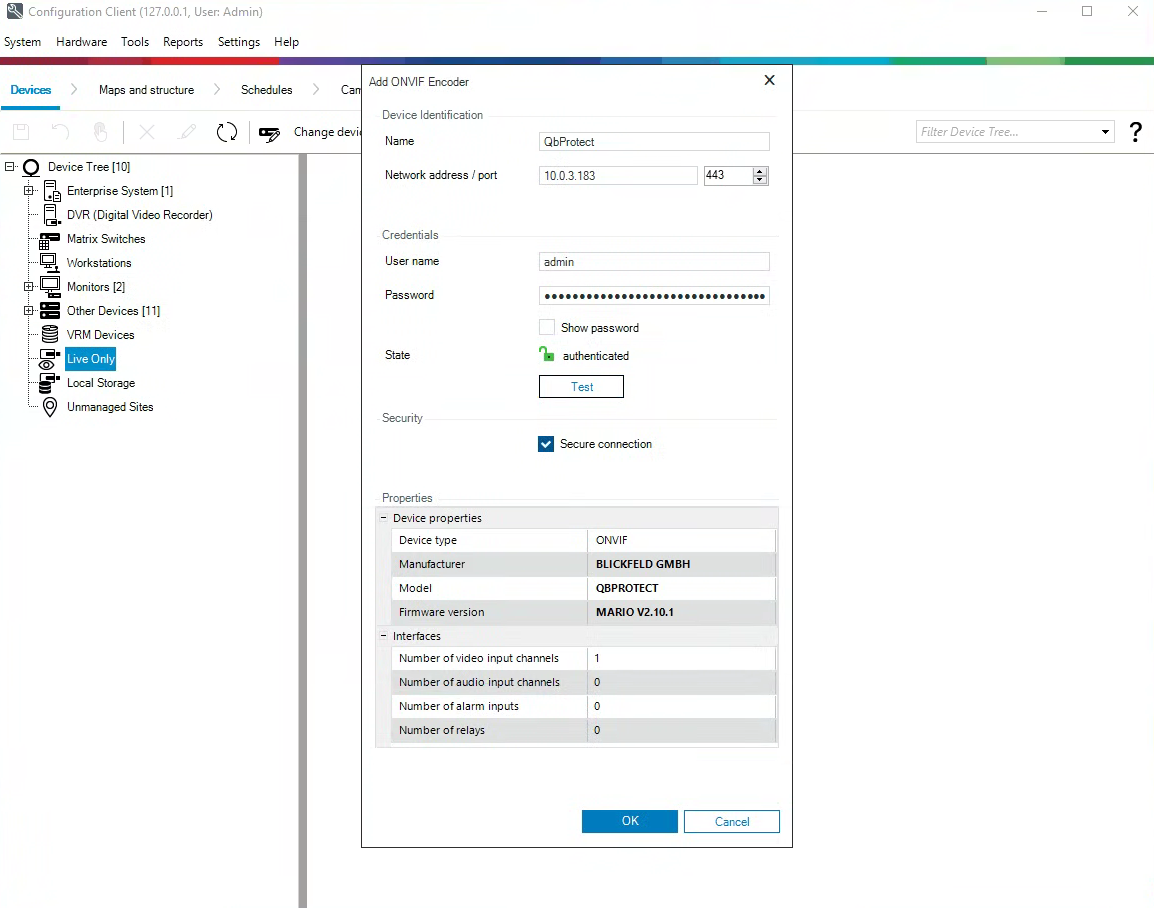The height and width of the screenshot is (908, 1154).
Task: Click the User name input field
Action: click(654, 262)
